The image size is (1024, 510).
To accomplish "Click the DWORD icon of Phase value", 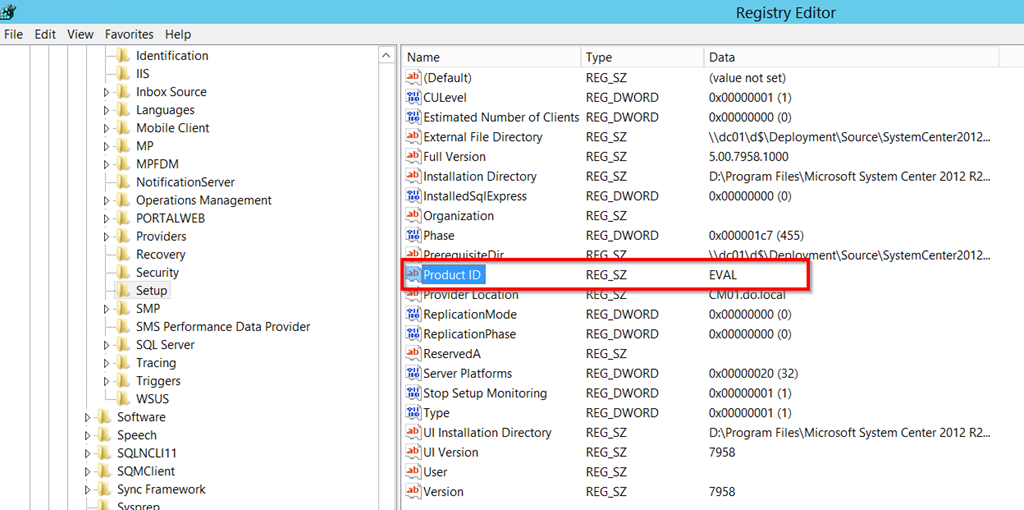I will pos(413,235).
